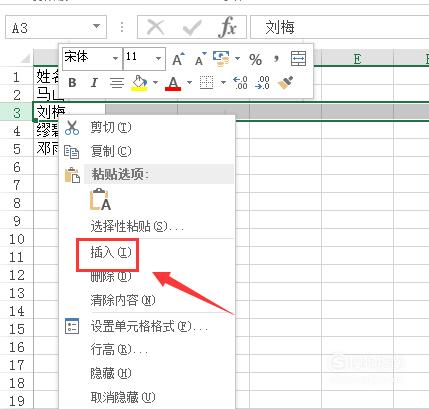Screen dimensions: 429x409
Task: Click the paste keep text only icon
Action: click(x=100, y=199)
